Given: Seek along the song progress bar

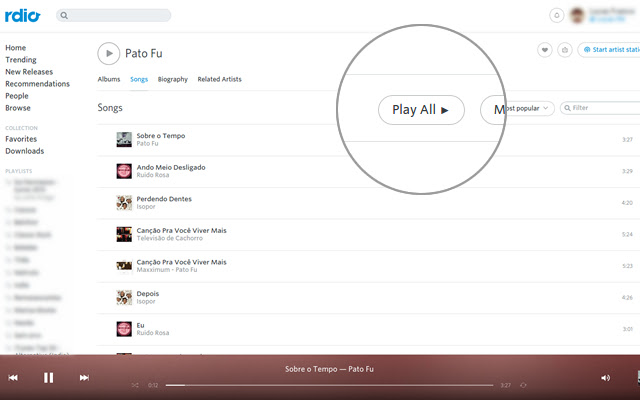Looking at the screenshot, I should point(329,385).
